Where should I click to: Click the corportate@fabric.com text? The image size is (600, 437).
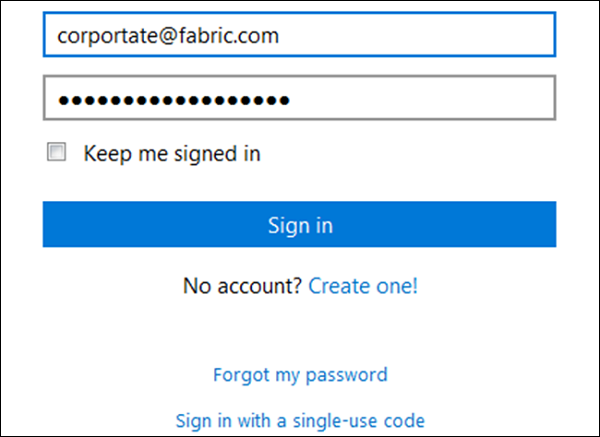point(168,36)
